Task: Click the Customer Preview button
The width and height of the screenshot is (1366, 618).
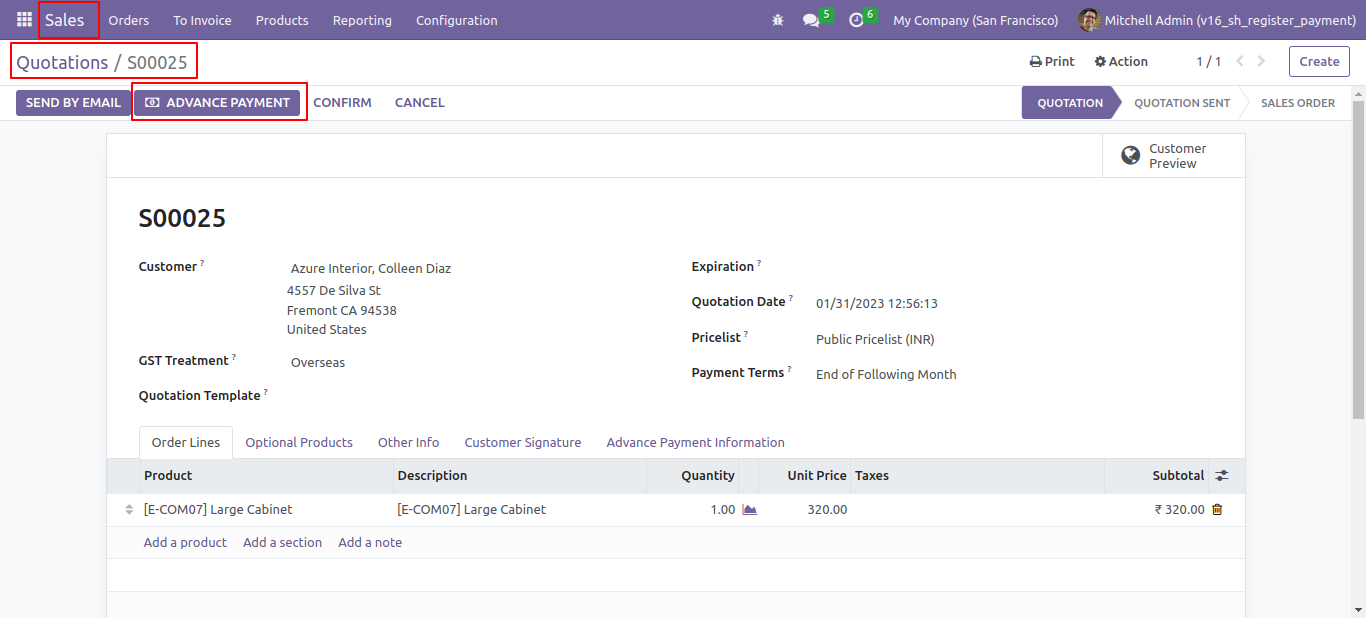Action: pyautogui.click(x=1174, y=156)
